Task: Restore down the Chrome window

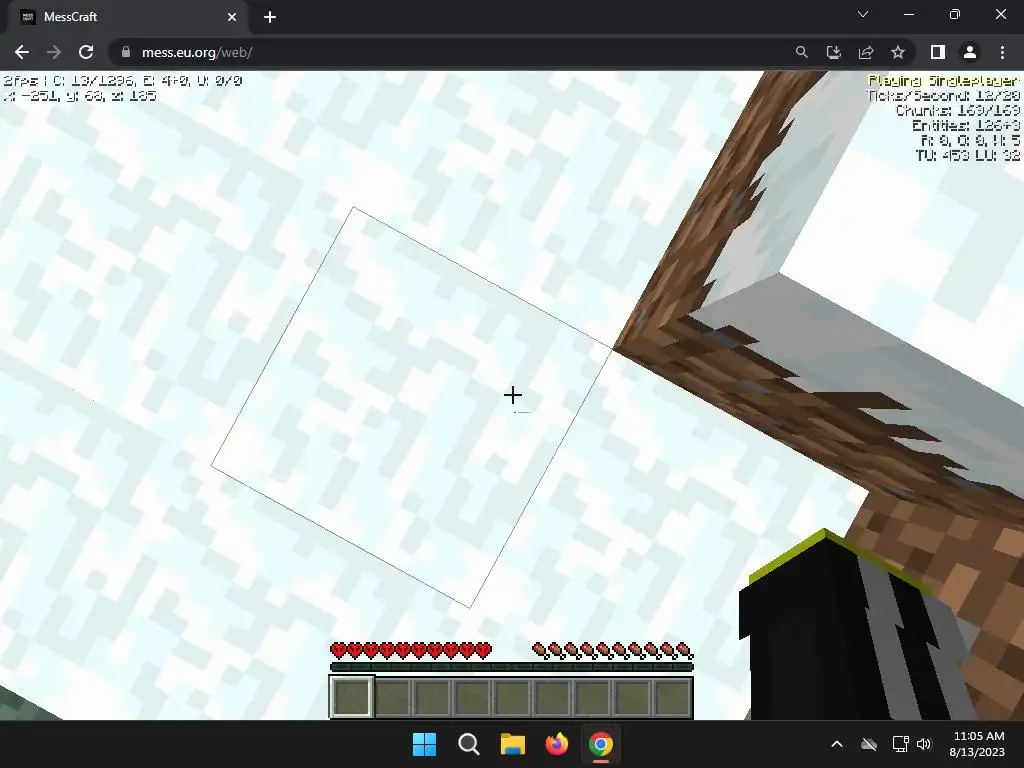Action: point(955,14)
